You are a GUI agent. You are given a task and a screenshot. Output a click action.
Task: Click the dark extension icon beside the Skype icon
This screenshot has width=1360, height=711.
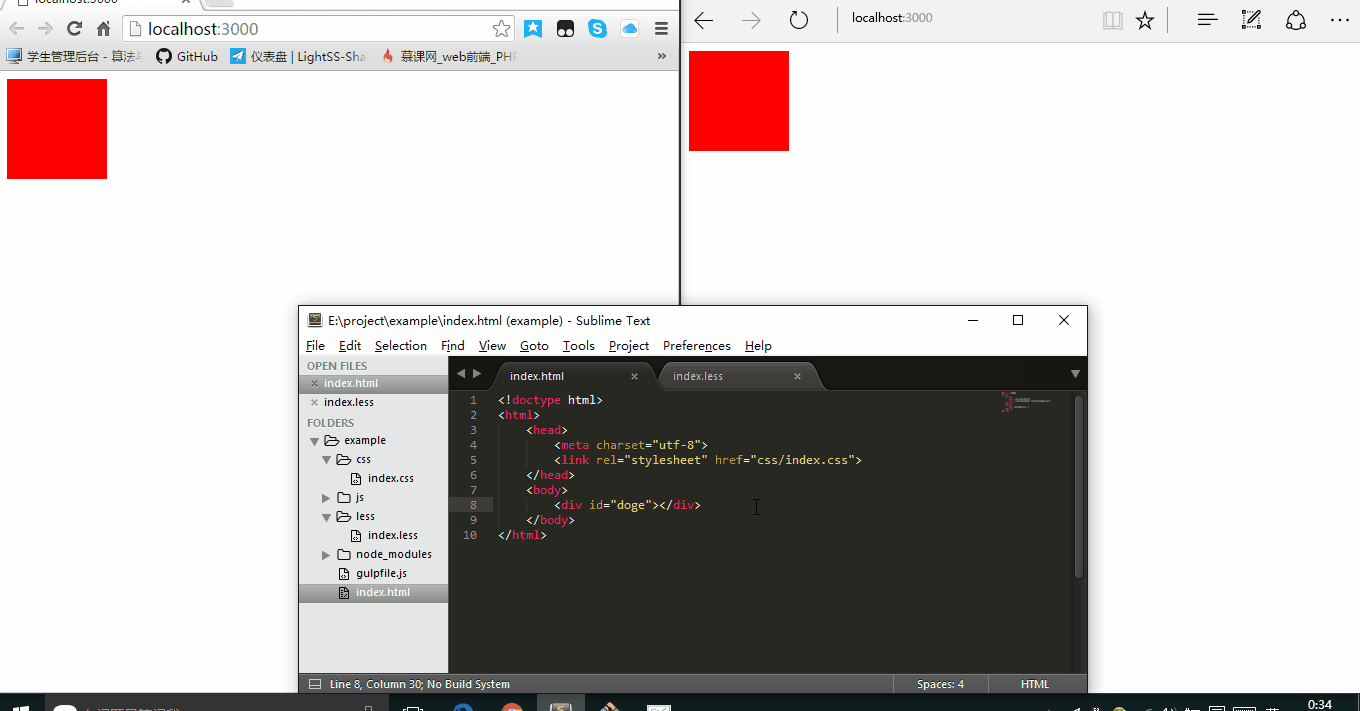pyautogui.click(x=565, y=29)
